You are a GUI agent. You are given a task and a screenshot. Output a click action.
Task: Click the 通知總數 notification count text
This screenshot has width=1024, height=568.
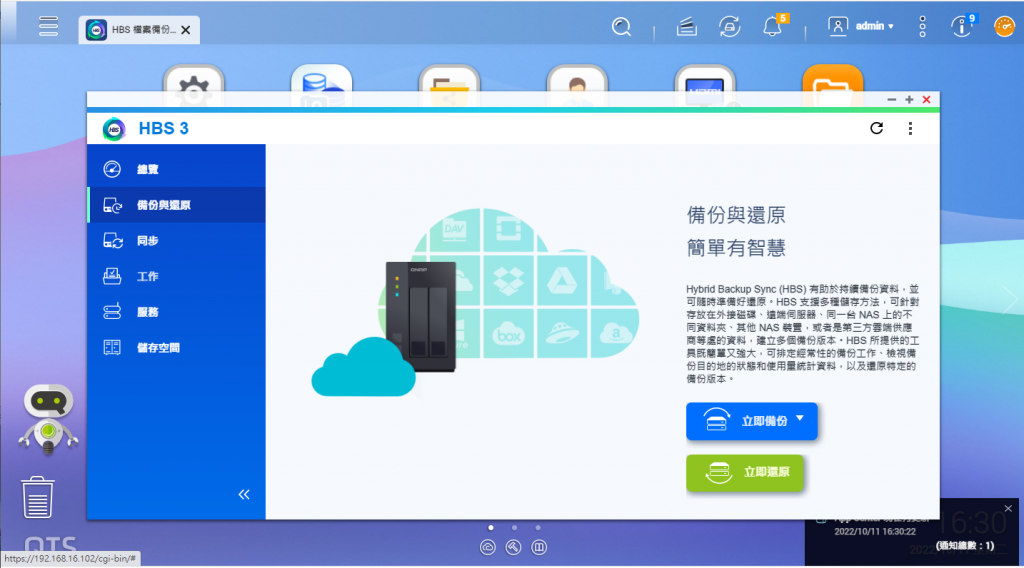coord(965,546)
